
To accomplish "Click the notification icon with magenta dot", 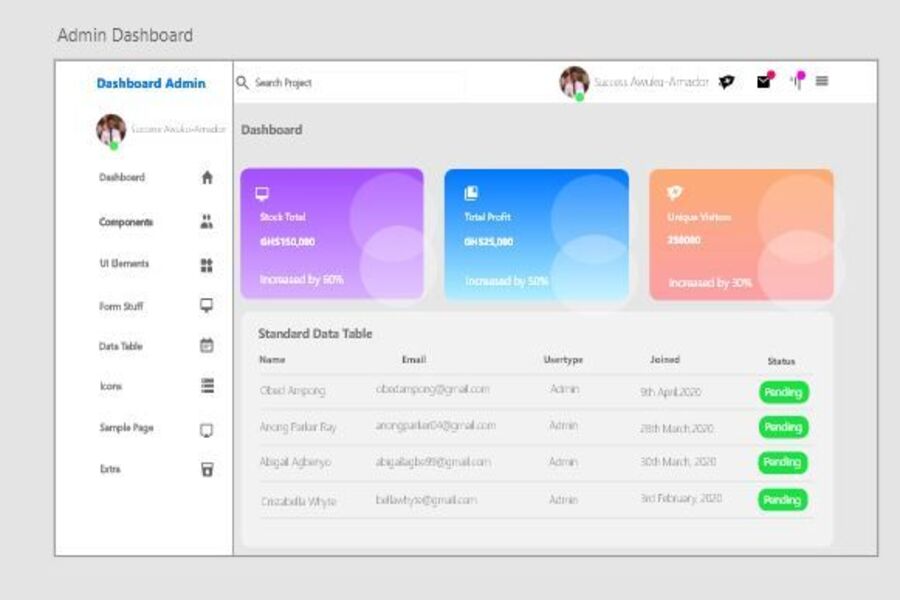I will pos(797,81).
